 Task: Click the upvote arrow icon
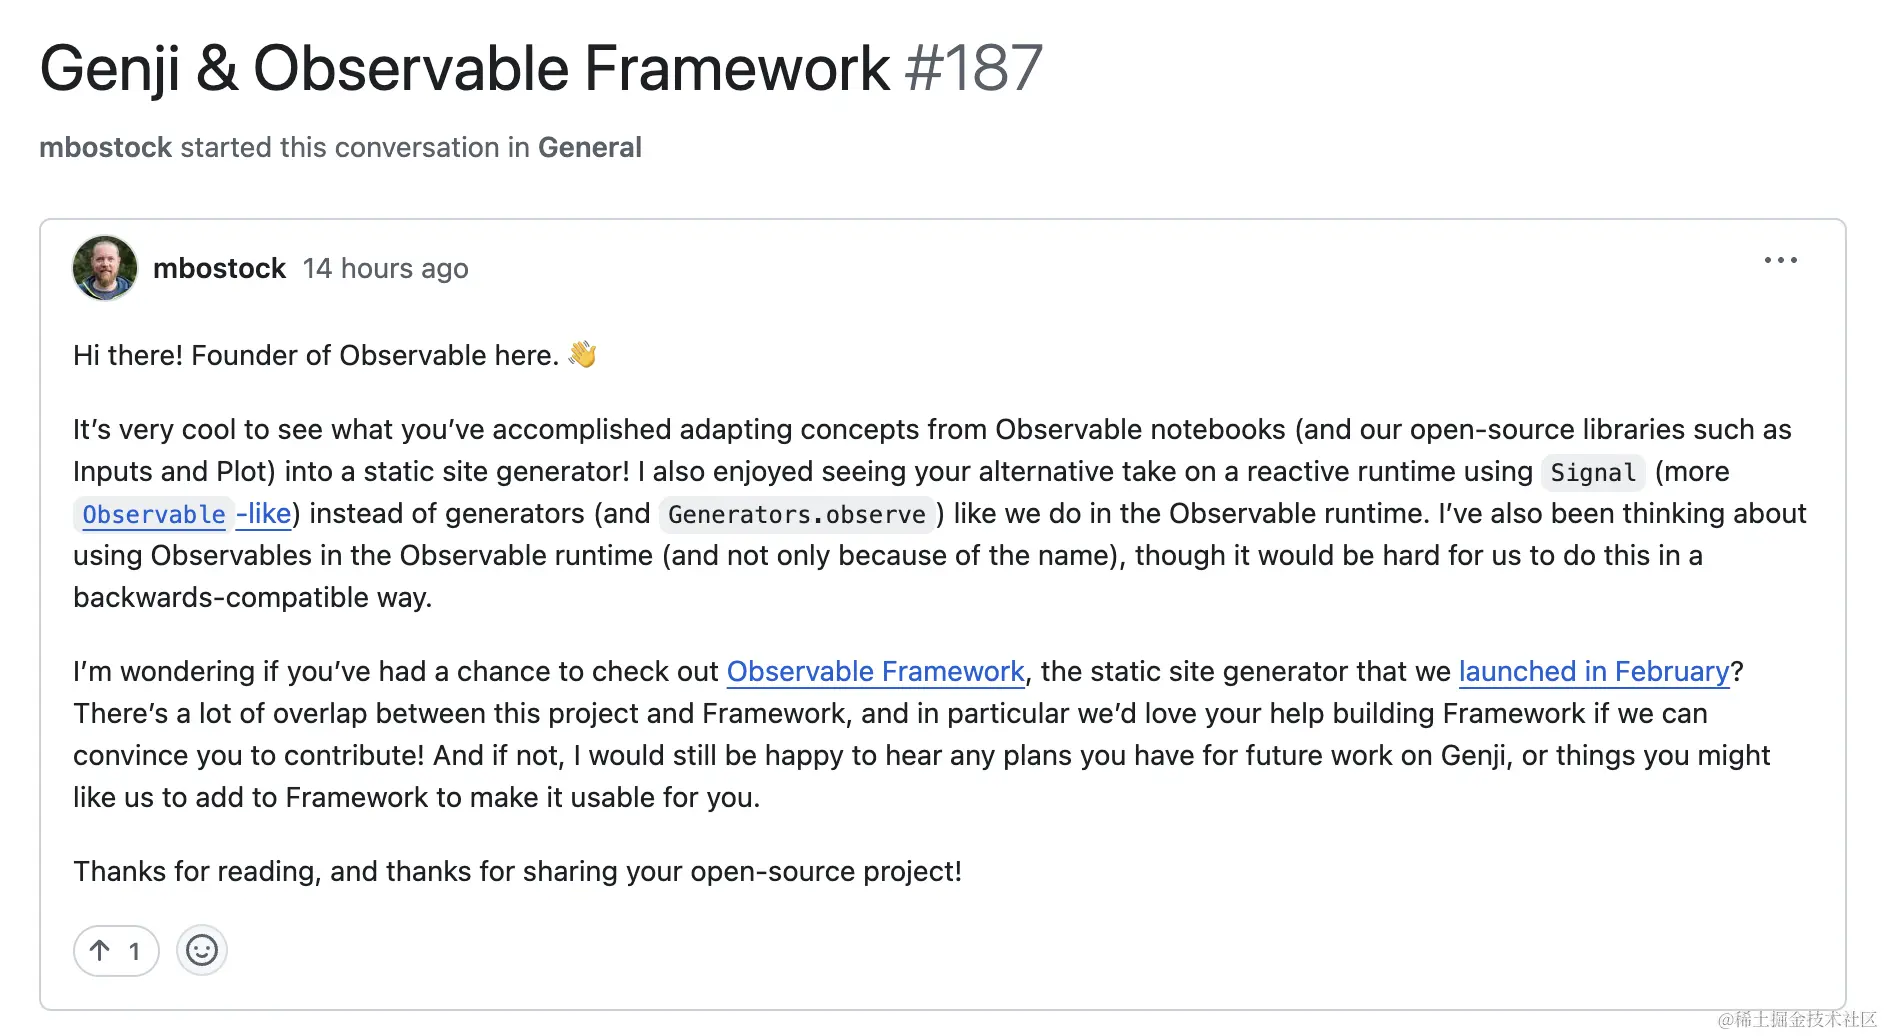tap(100, 950)
